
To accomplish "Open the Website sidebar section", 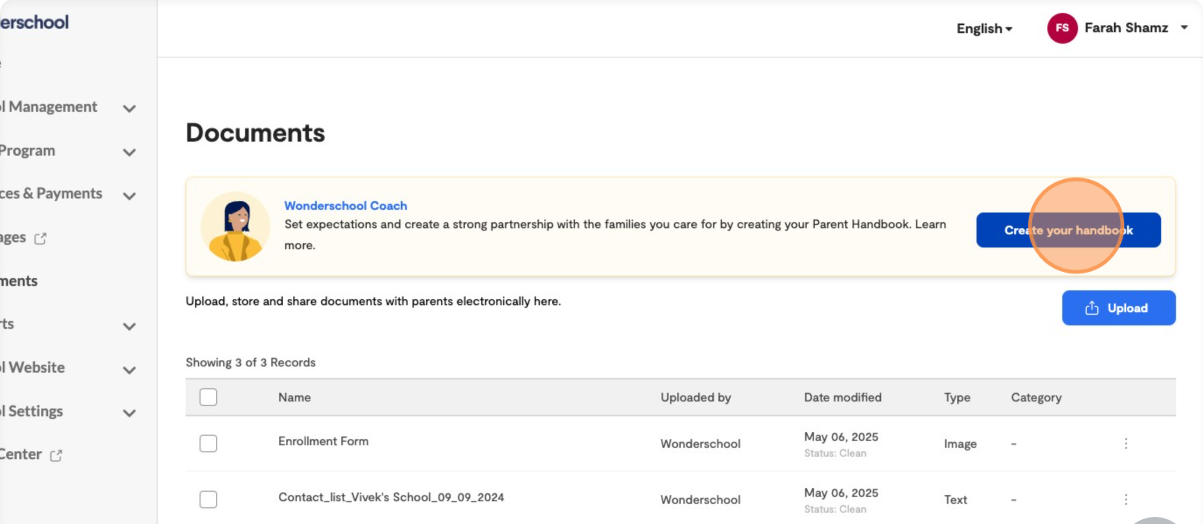I will pos(33,367).
